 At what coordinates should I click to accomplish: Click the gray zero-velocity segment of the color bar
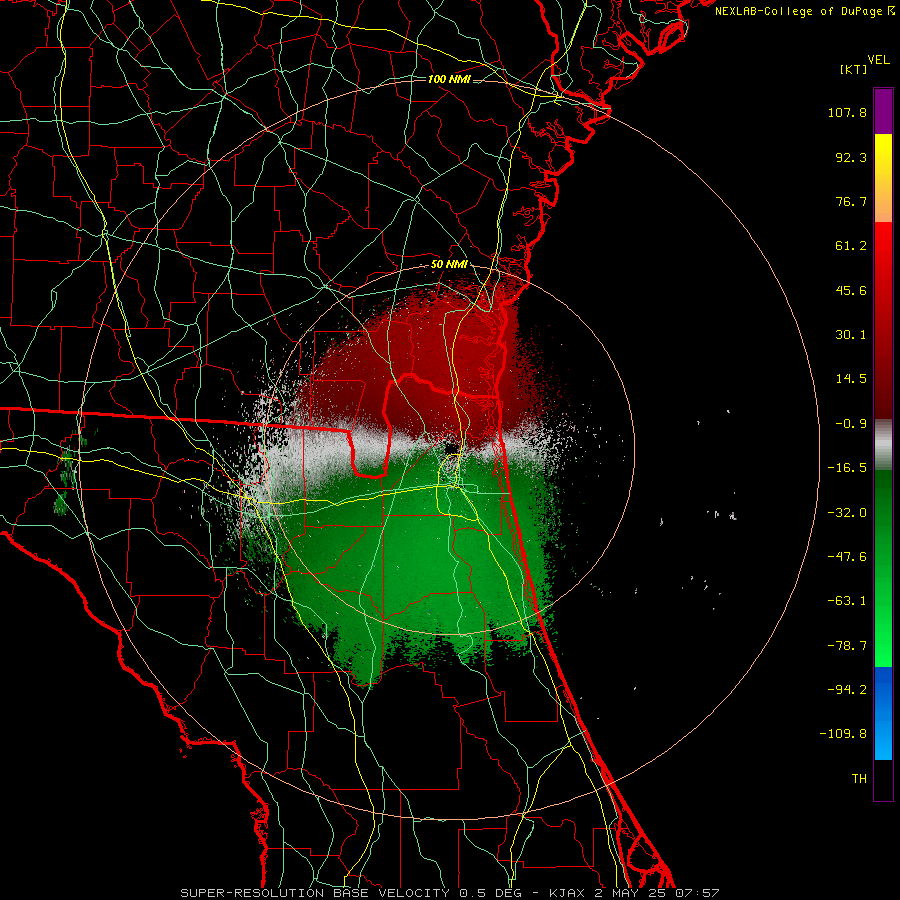click(x=883, y=445)
